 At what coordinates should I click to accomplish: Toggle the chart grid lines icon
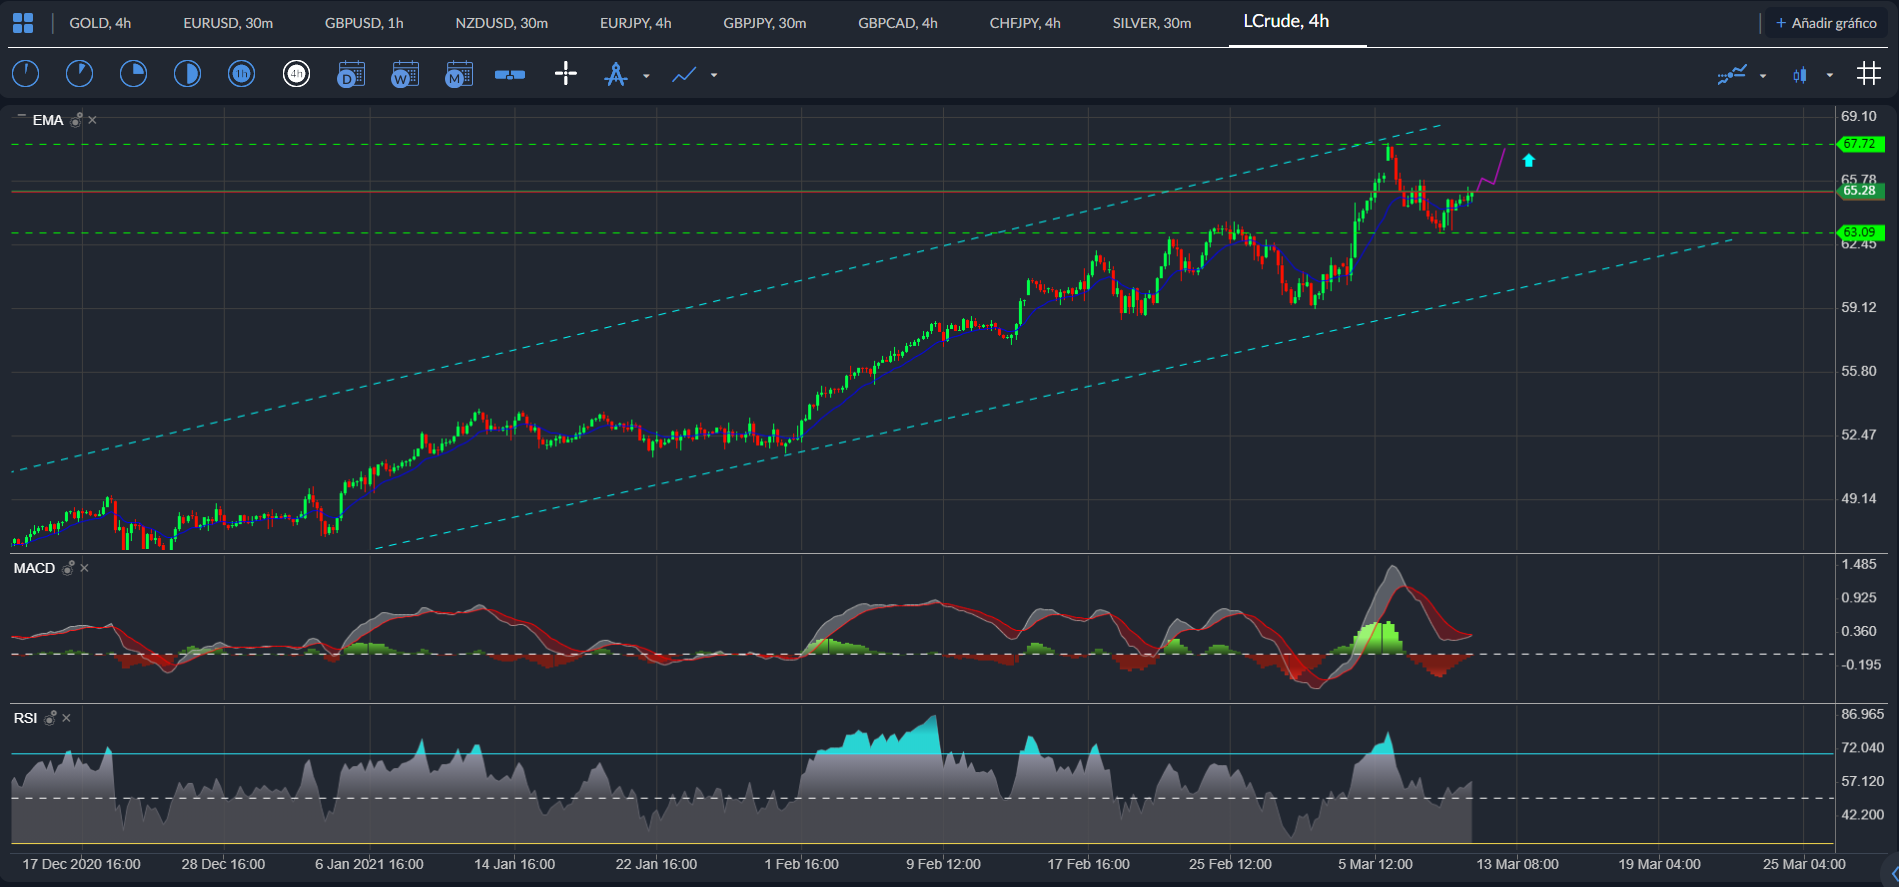pyautogui.click(x=1868, y=74)
